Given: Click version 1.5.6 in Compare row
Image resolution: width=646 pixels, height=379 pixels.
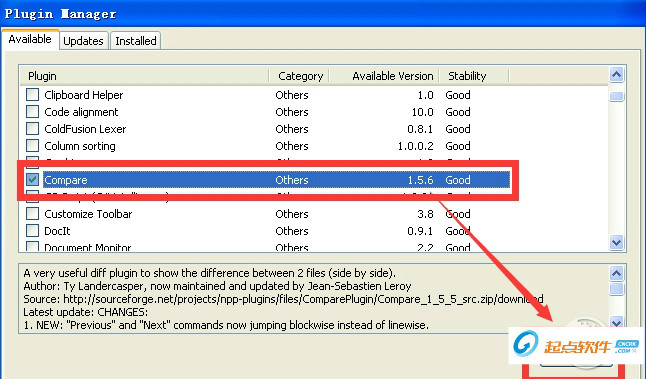Looking at the screenshot, I should coord(420,180).
